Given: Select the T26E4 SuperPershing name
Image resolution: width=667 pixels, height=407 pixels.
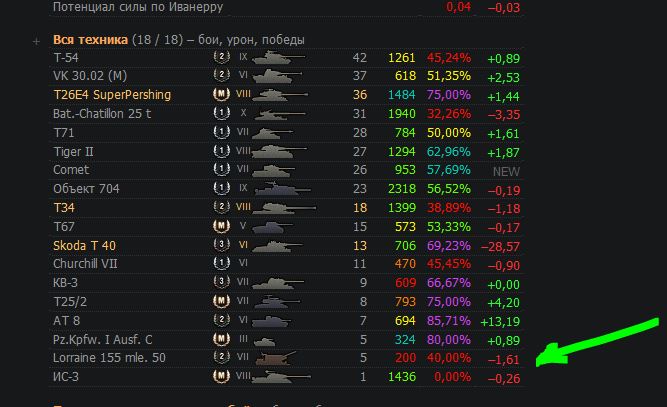Looking at the screenshot, I should point(112,94).
